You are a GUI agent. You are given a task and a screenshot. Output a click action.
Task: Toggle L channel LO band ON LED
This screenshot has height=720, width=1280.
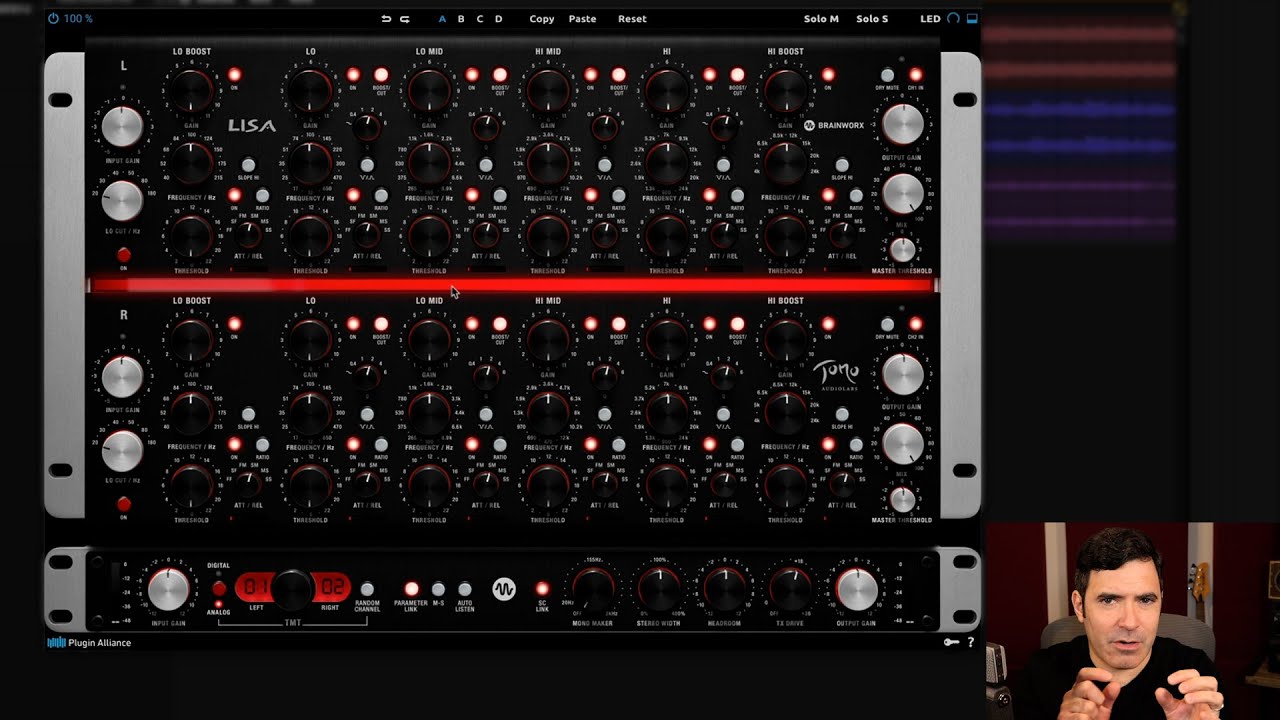pyautogui.click(x=353, y=75)
